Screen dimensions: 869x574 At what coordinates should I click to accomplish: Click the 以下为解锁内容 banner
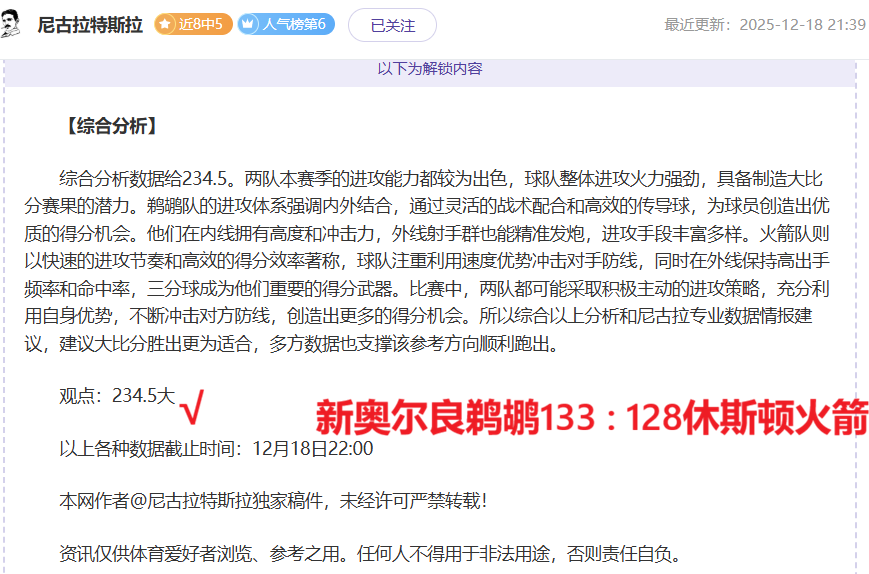(430, 69)
